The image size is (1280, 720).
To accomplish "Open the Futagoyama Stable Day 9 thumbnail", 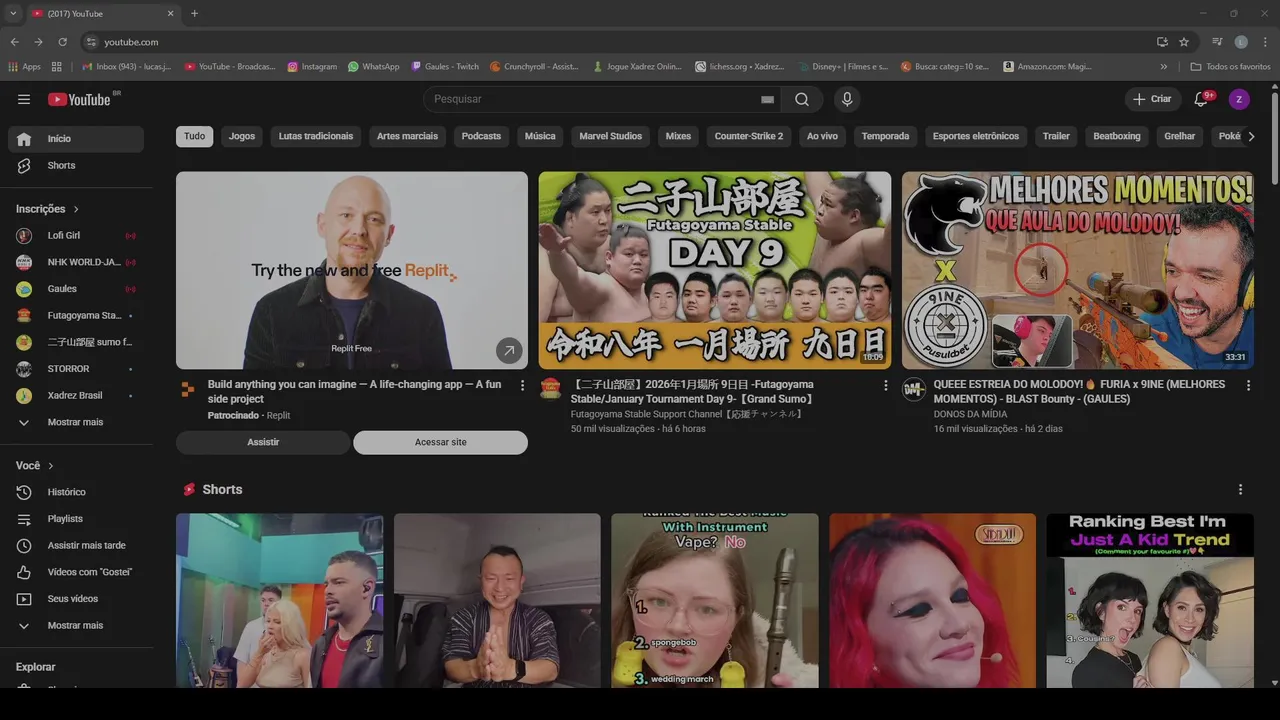I will pyautogui.click(x=715, y=270).
